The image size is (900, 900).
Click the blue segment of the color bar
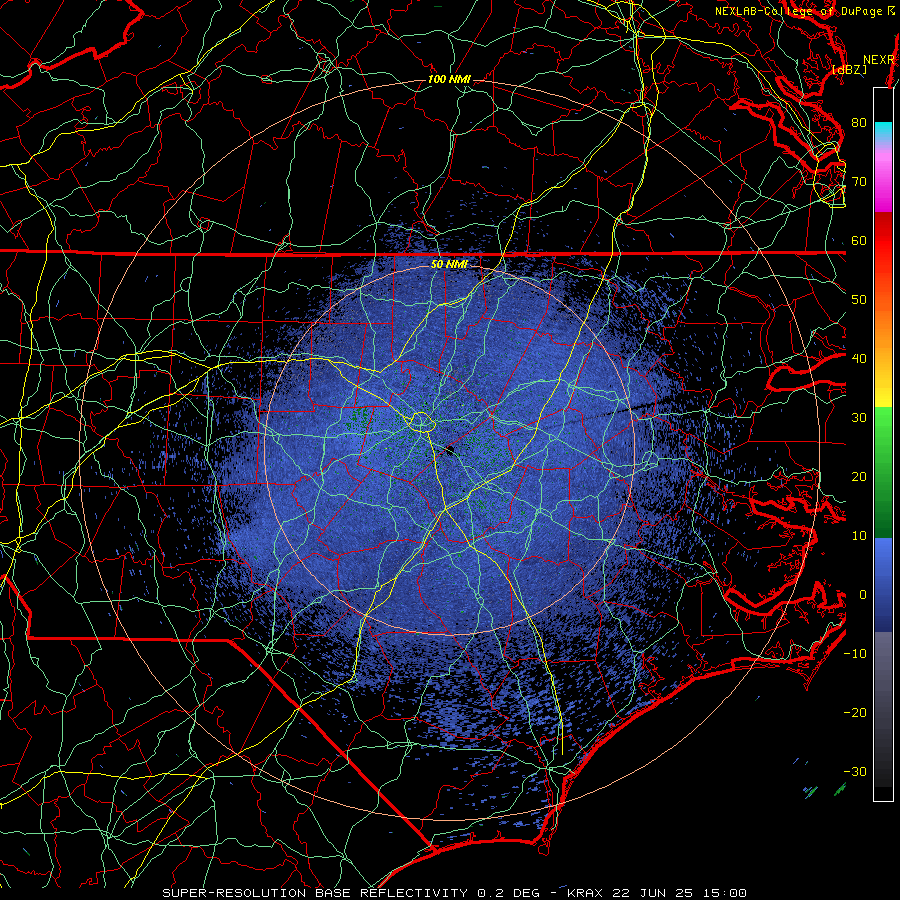pyautogui.click(x=883, y=584)
